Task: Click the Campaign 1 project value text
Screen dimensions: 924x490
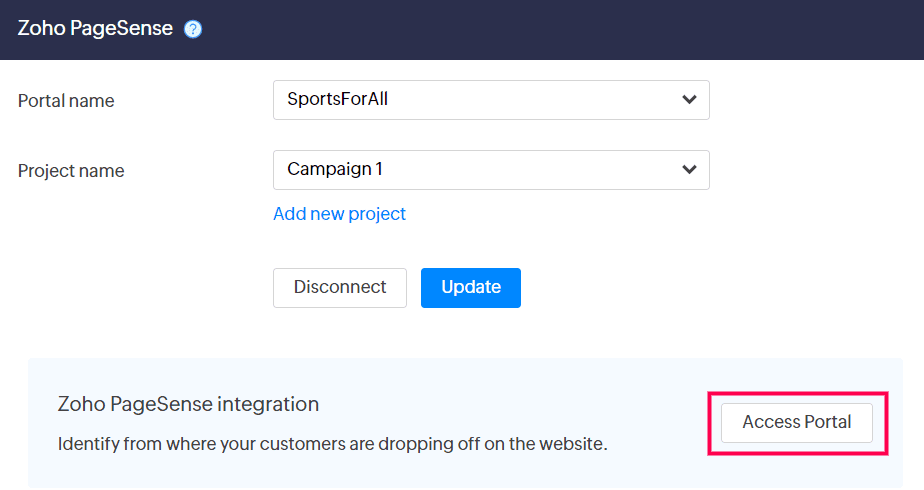Action: (x=335, y=170)
